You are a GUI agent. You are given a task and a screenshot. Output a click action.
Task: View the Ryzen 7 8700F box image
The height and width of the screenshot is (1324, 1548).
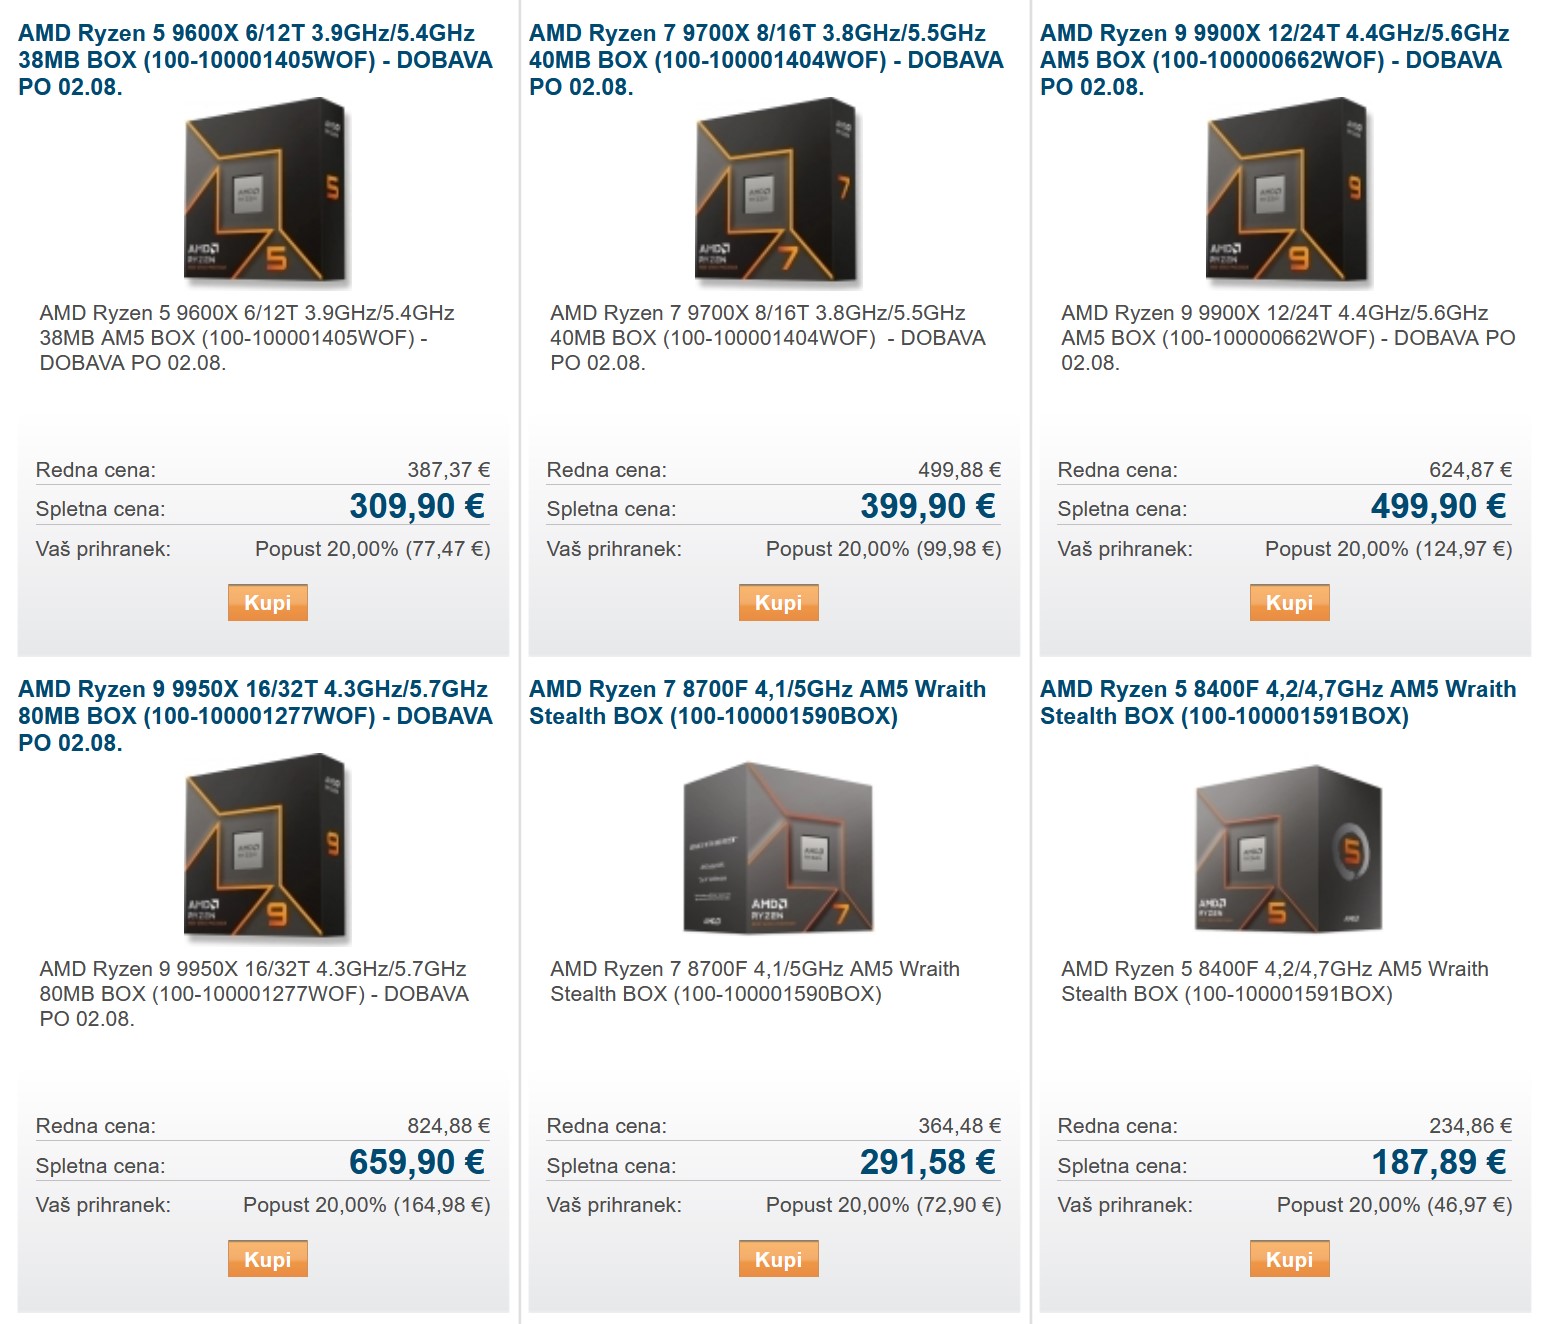coord(778,847)
